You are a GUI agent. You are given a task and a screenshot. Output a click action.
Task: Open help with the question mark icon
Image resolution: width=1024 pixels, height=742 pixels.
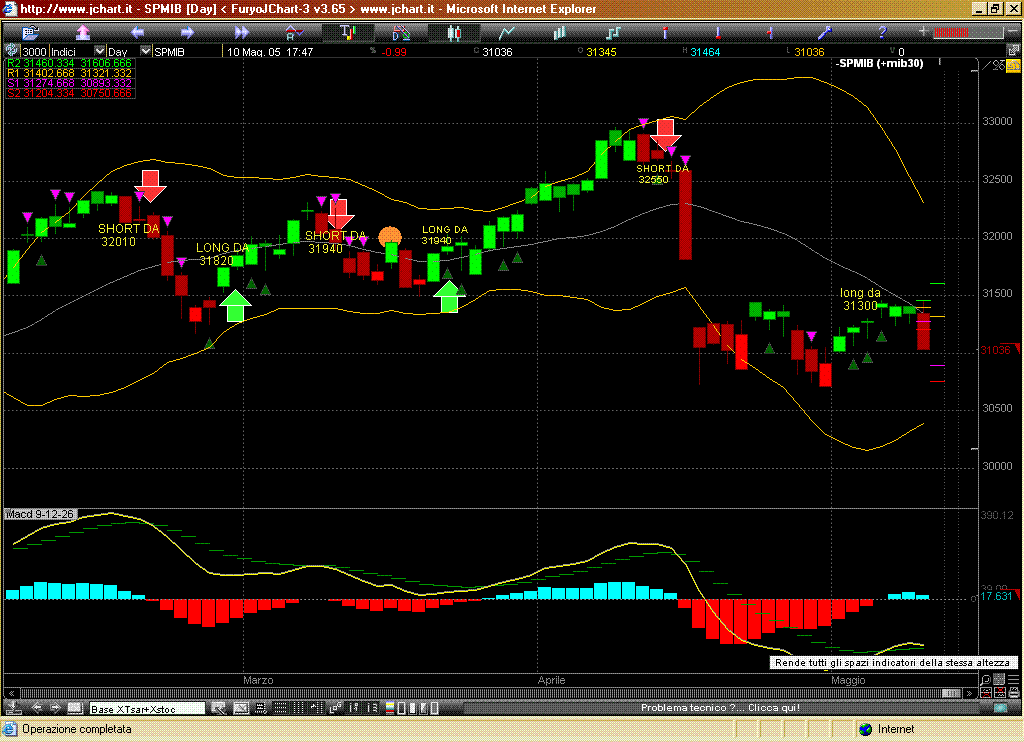tap(880, 33)
